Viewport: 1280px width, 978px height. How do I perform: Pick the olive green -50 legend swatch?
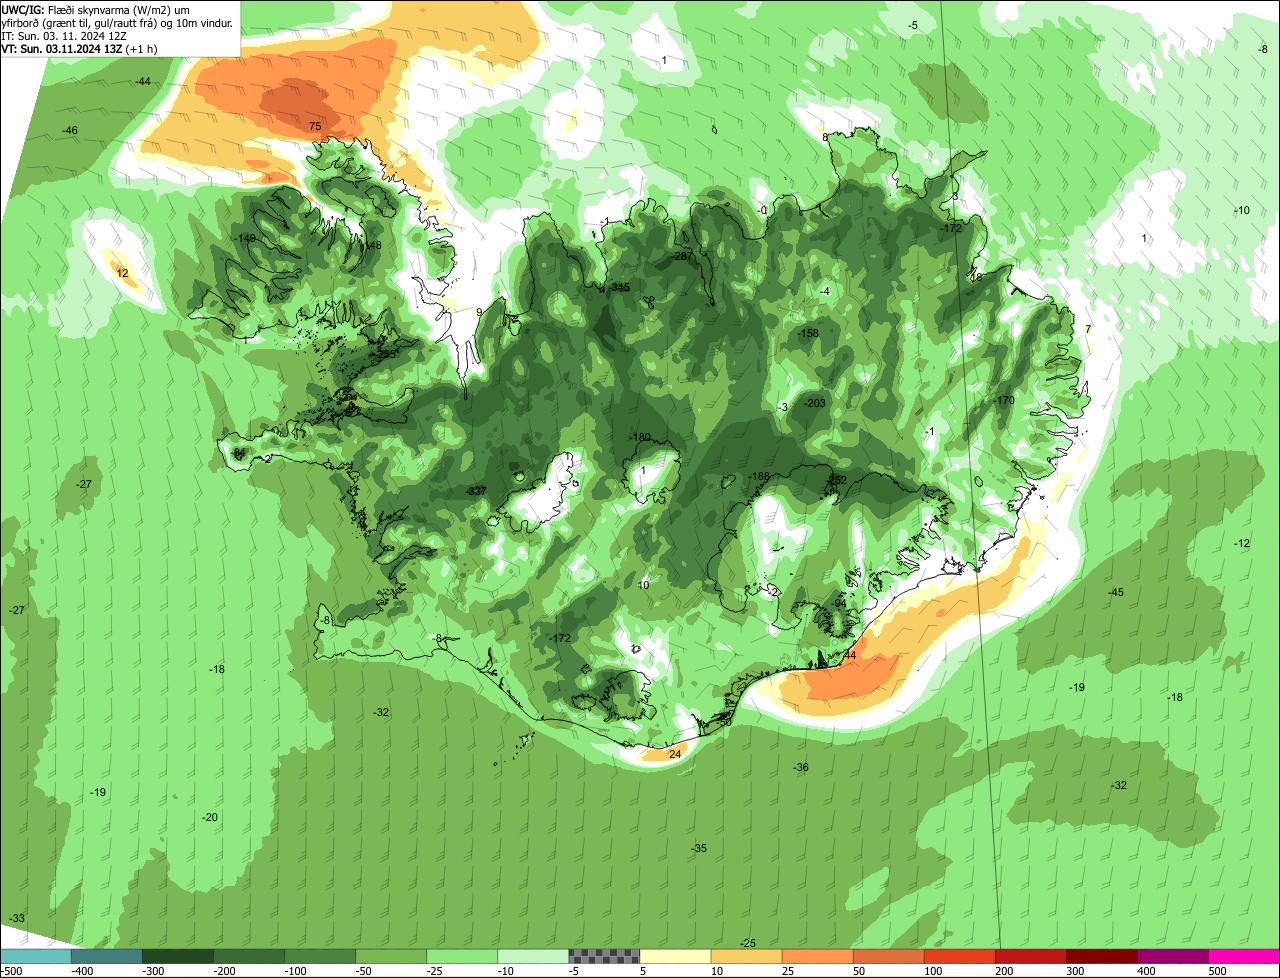coord(390,956)
